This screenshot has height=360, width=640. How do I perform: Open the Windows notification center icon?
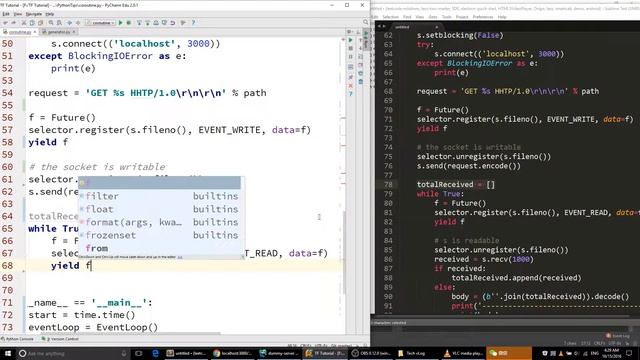click(x=629, y=353)
